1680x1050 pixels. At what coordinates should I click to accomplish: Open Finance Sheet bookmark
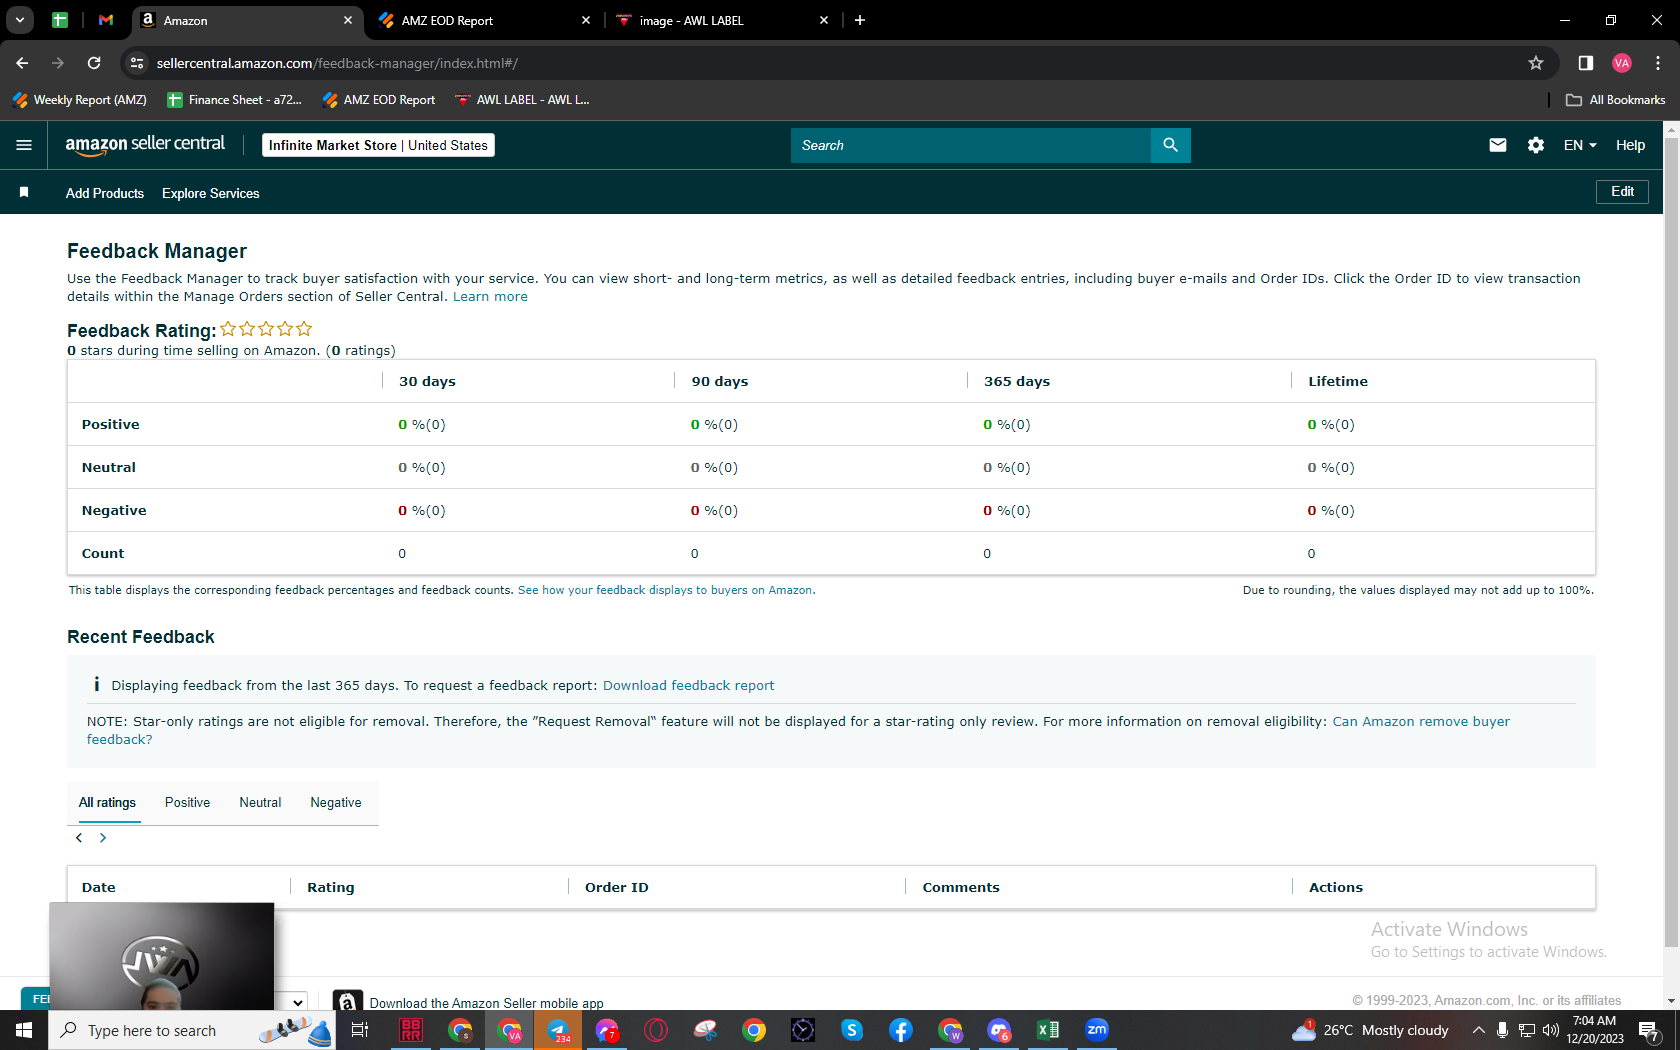click(x=234, y=100)
